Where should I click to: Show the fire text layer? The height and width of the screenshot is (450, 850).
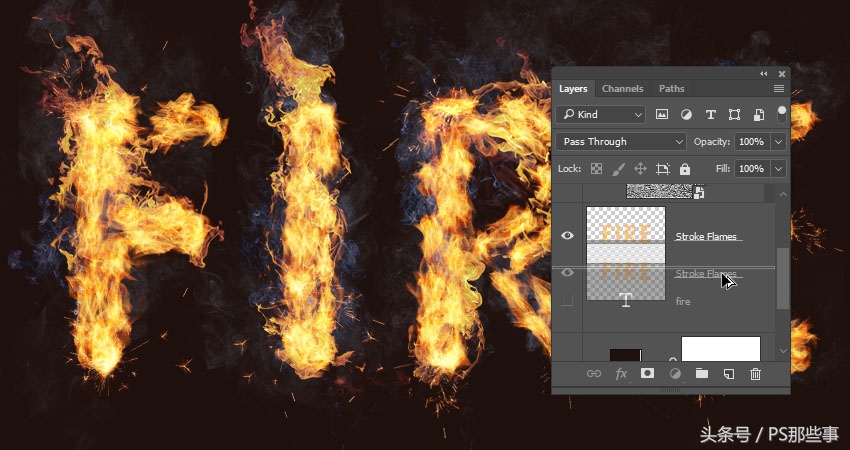pyautogui.click(x=567, y=299)
